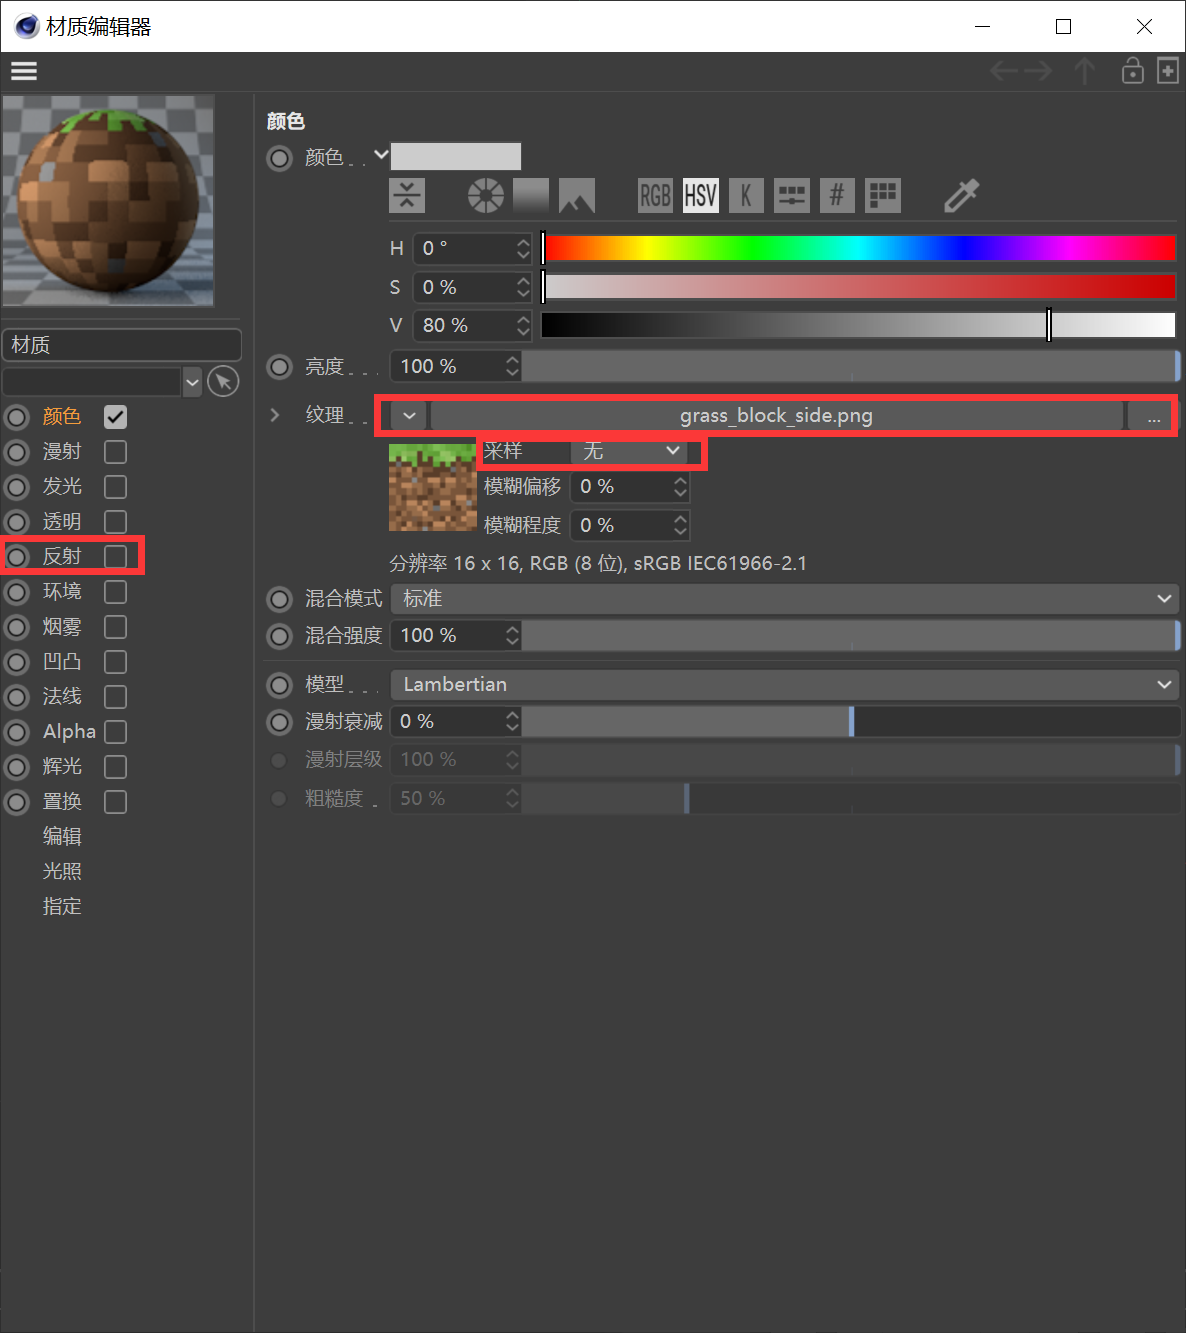Click the up arrow in the top toolbar
1186x1333 pixels.
tap(1084, 71)
